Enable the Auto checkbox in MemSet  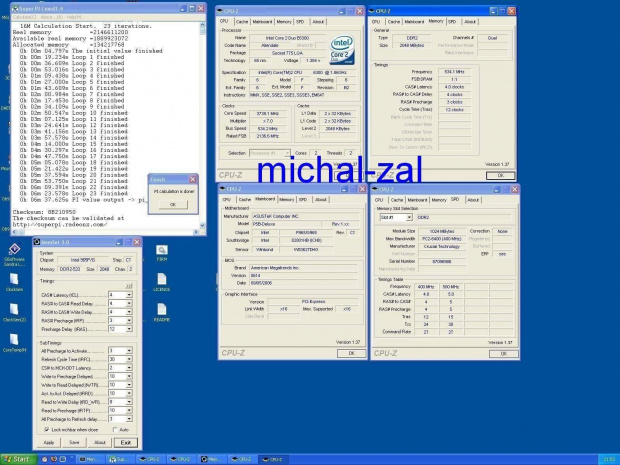[115, 429]
